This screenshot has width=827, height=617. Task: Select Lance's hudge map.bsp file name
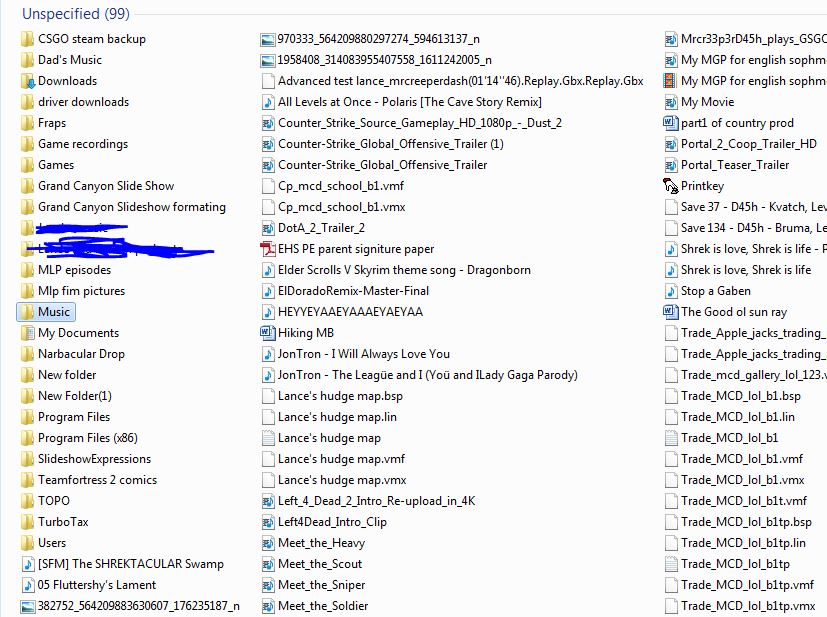(340, 396)
